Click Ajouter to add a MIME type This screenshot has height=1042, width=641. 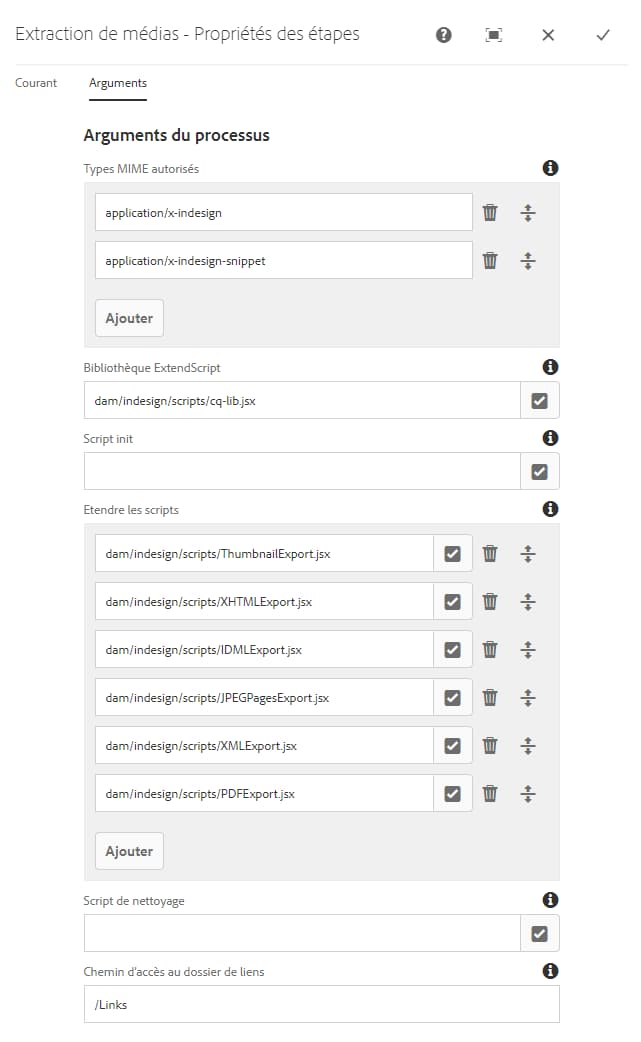[128, 317]
